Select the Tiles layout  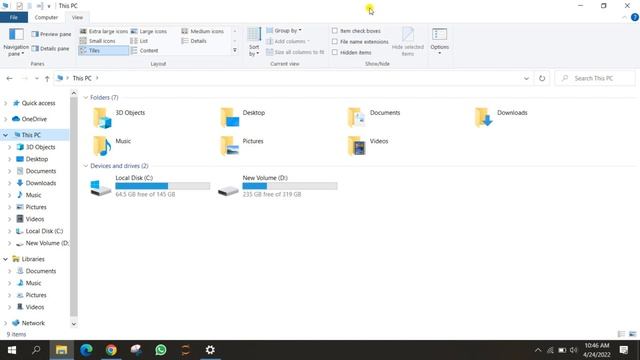104,51
